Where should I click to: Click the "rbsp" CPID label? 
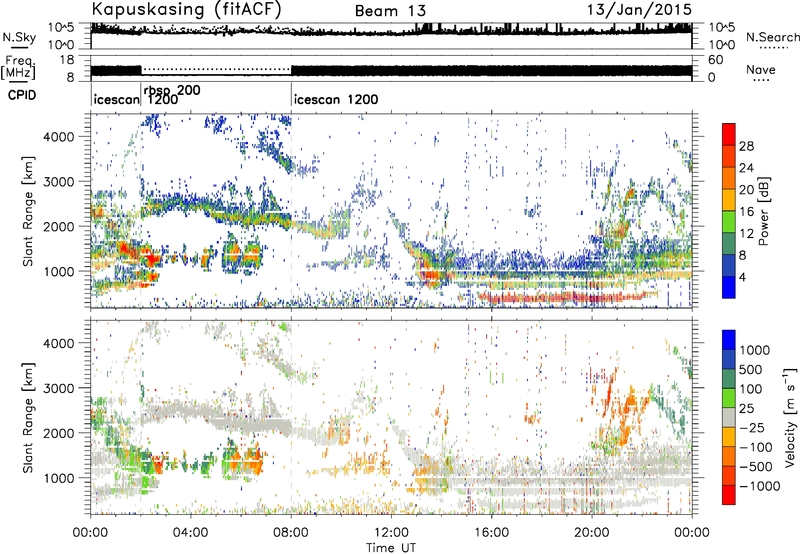(x=159, y=91)
